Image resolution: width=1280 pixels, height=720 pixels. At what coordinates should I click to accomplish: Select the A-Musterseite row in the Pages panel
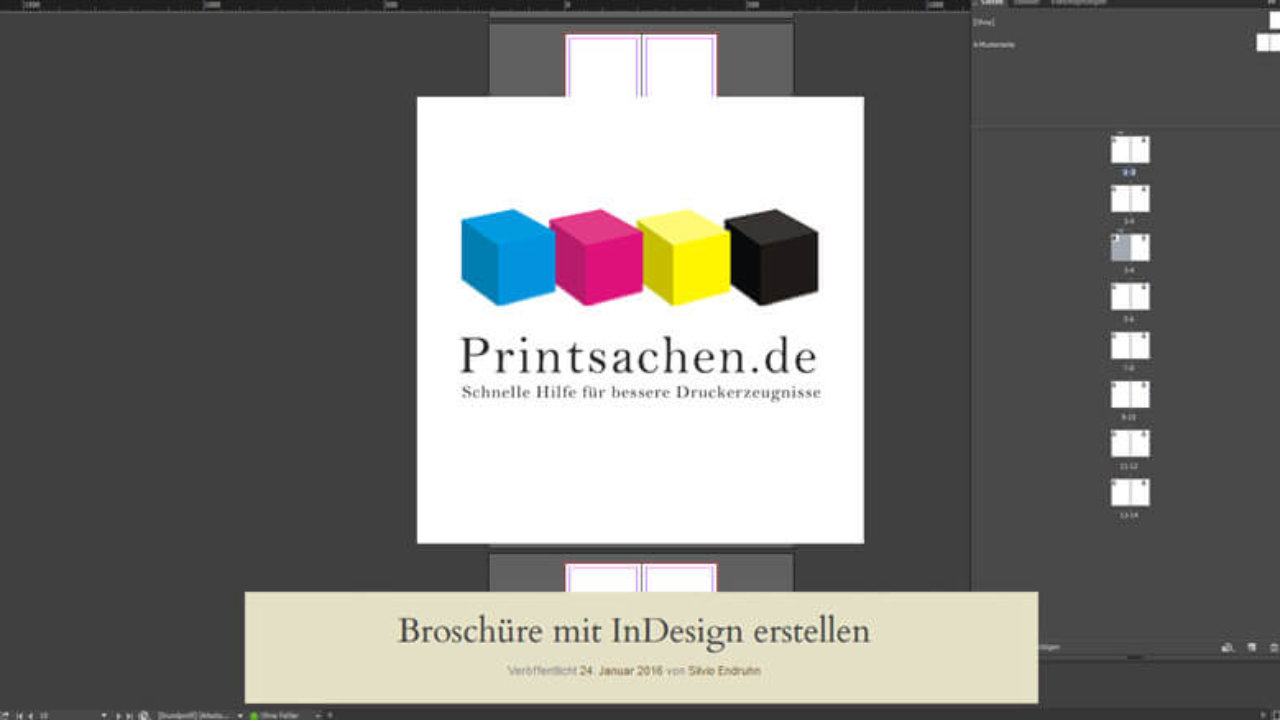pos(1126,44)
